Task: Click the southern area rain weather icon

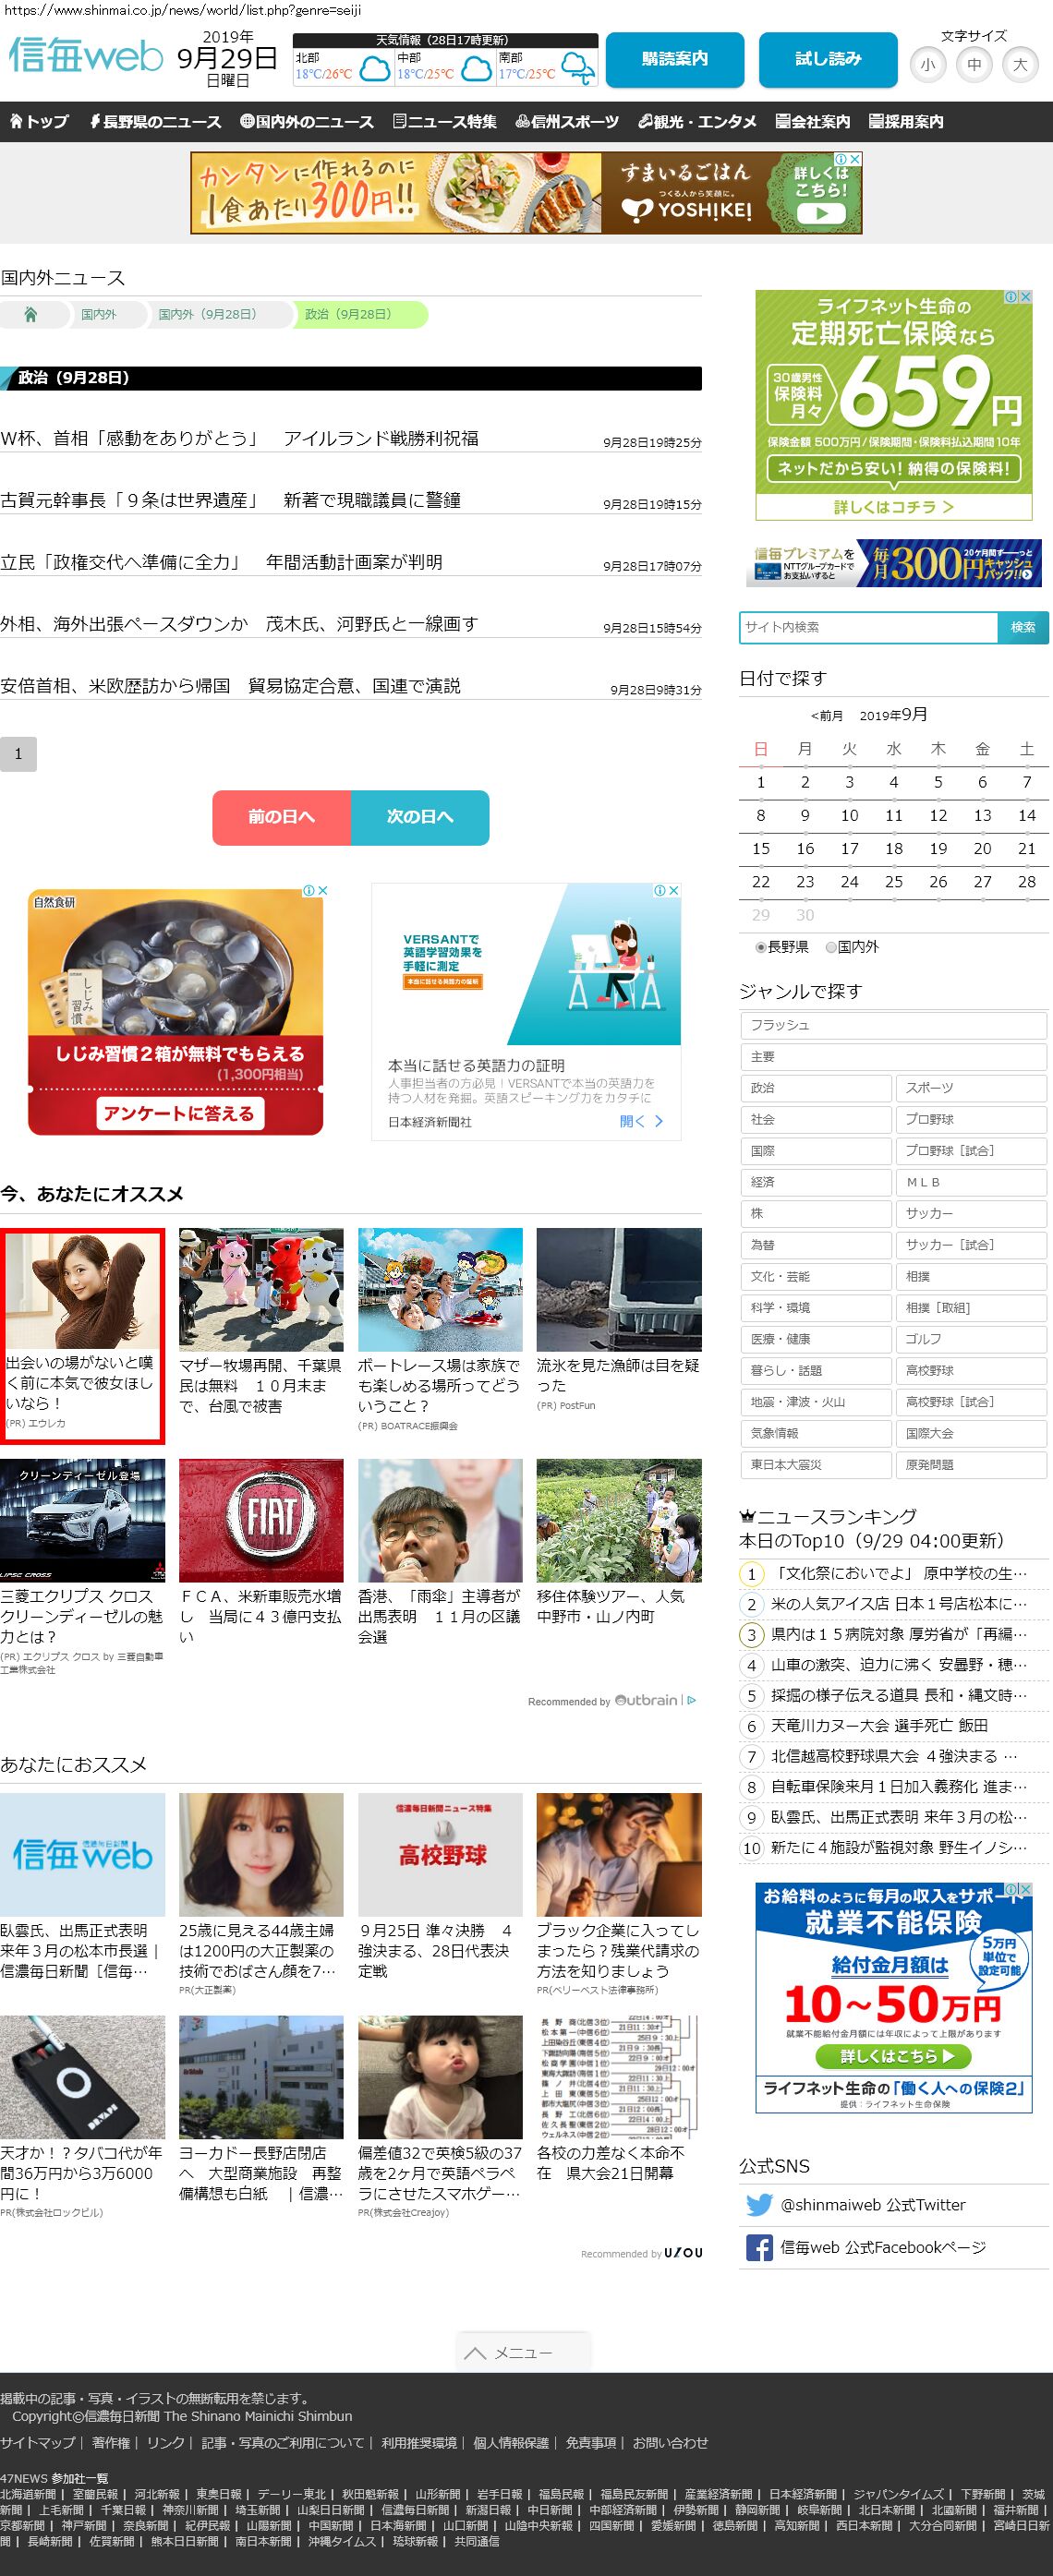Action: (578, 70)
